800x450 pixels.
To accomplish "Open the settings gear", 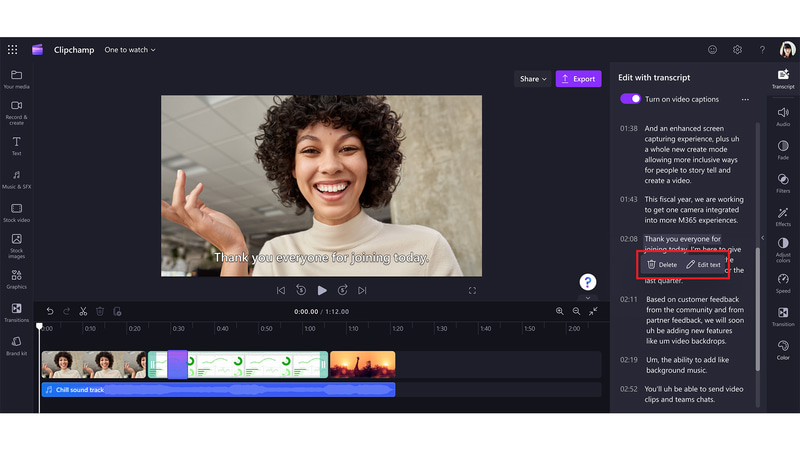I will pos(737,49).
